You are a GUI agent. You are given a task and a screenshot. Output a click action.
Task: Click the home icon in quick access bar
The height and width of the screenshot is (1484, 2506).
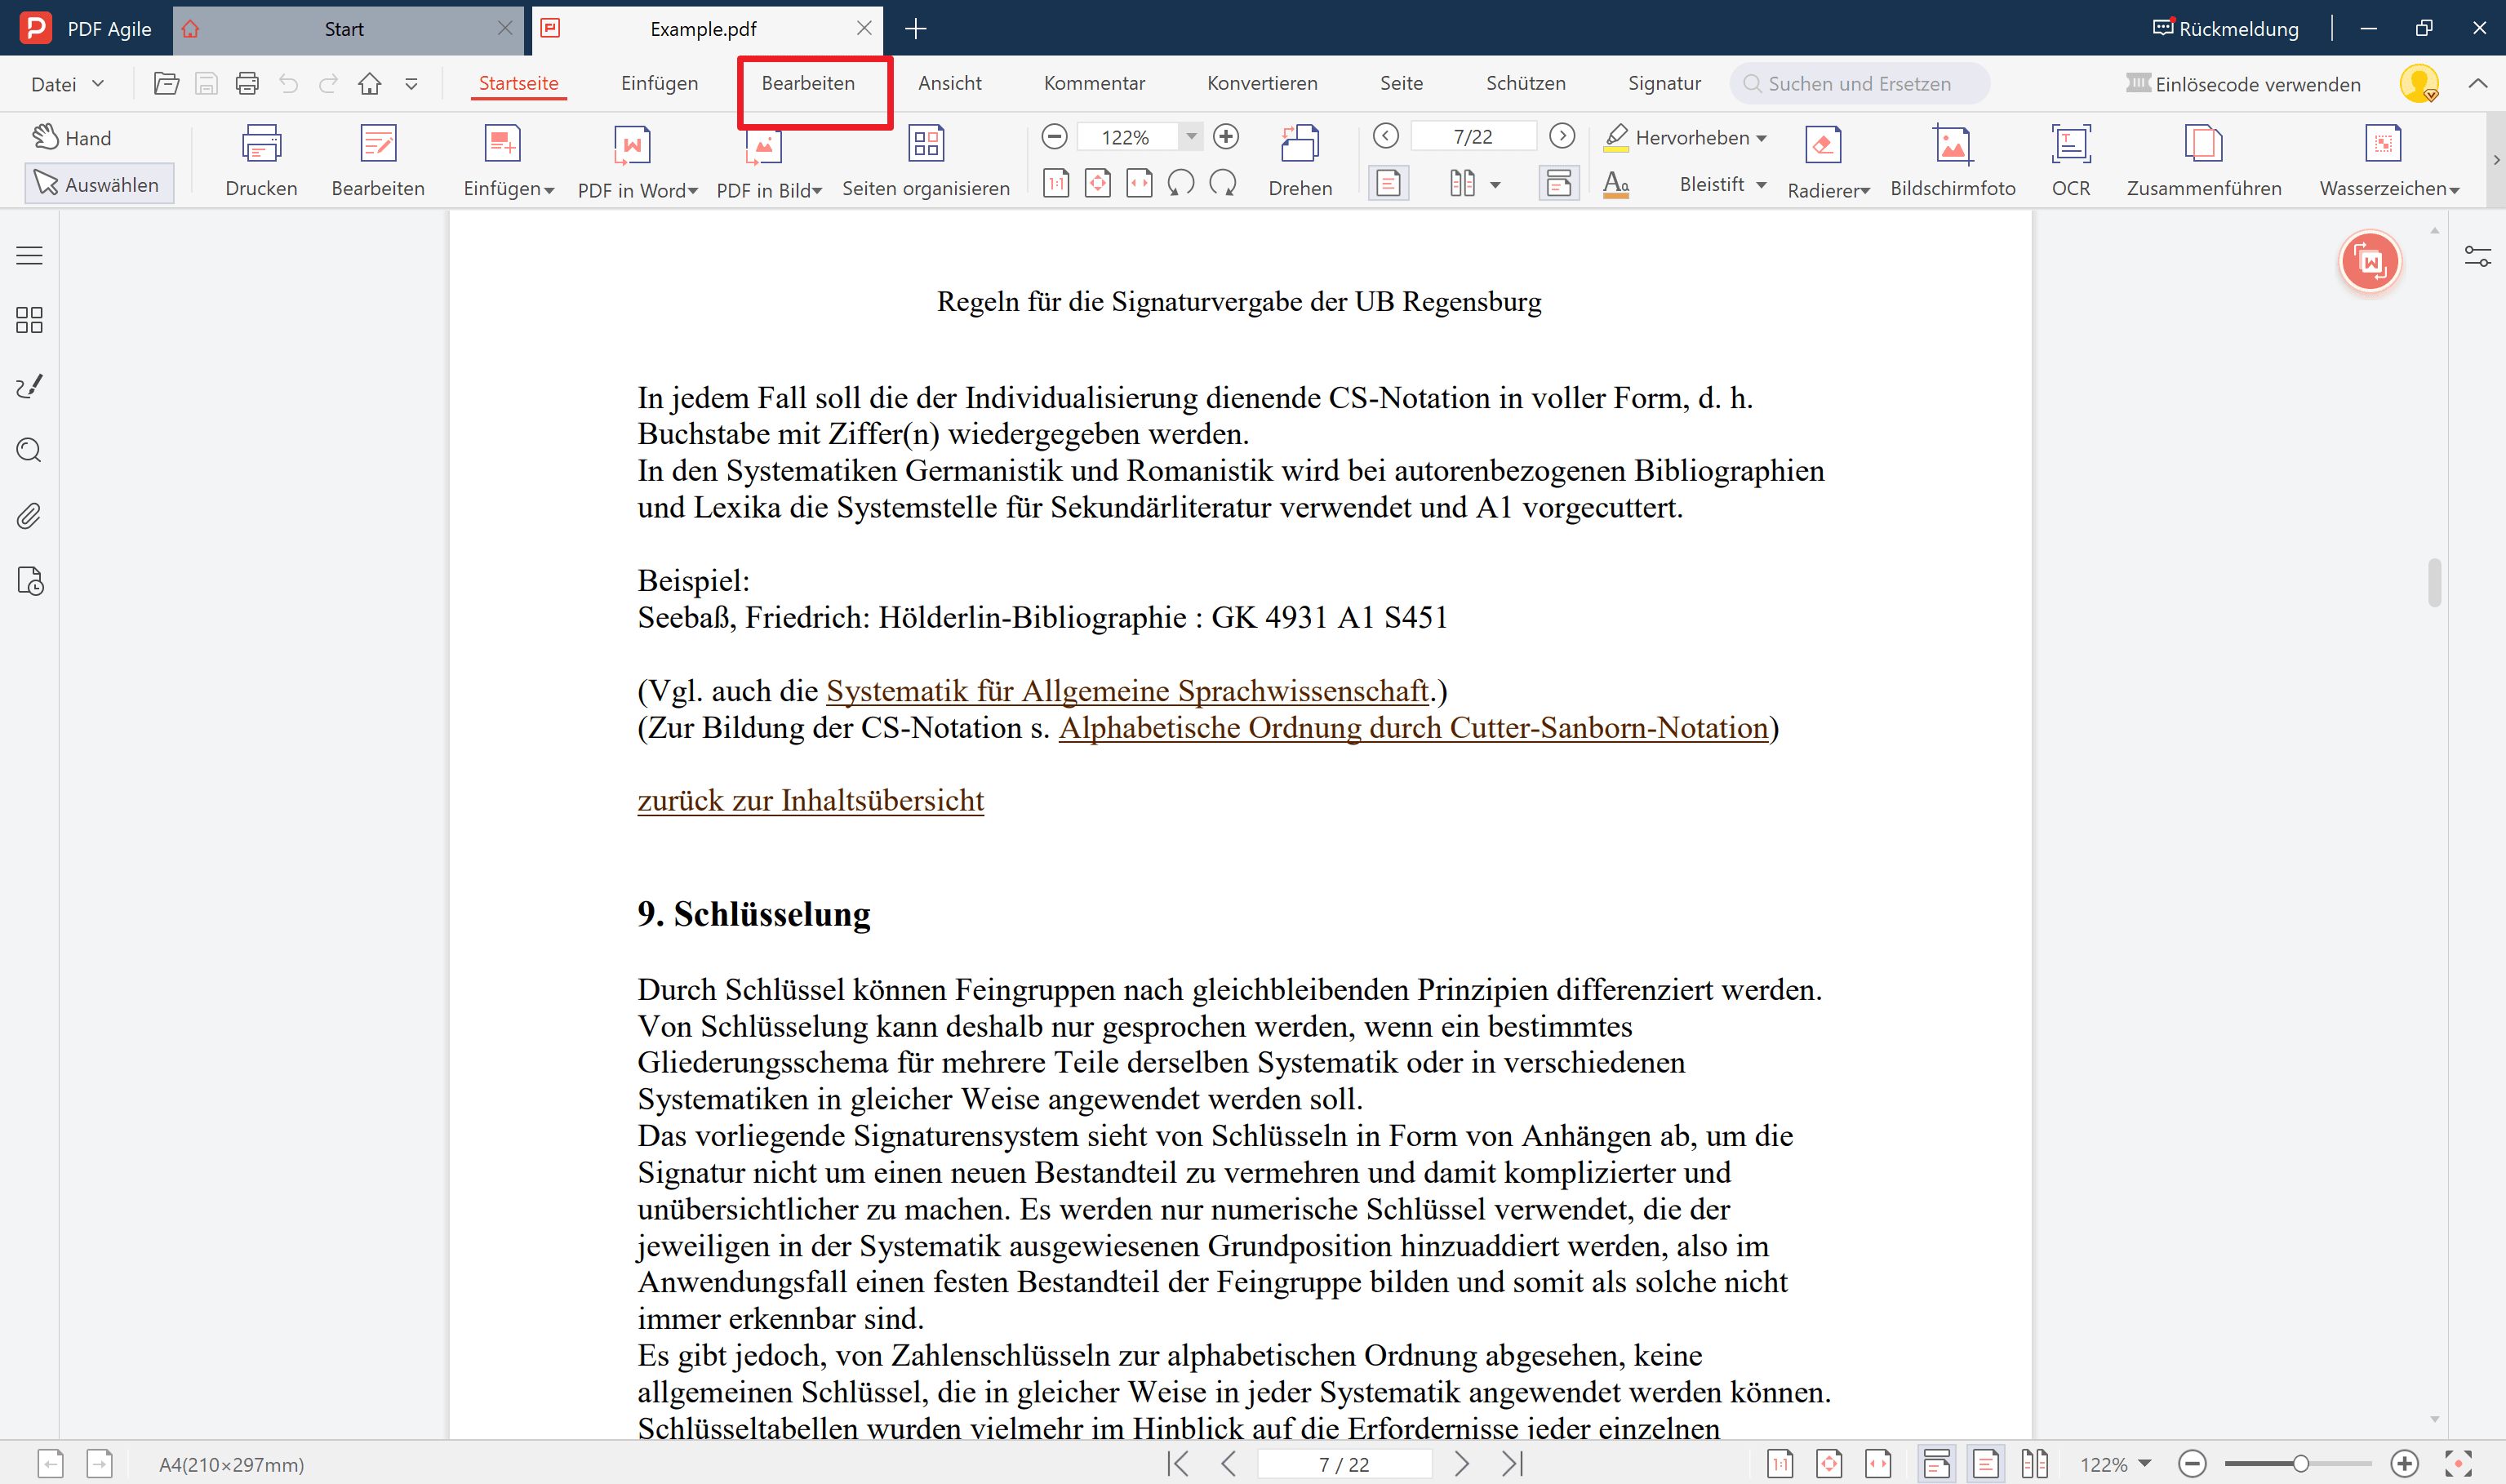[x=370, y=84]
